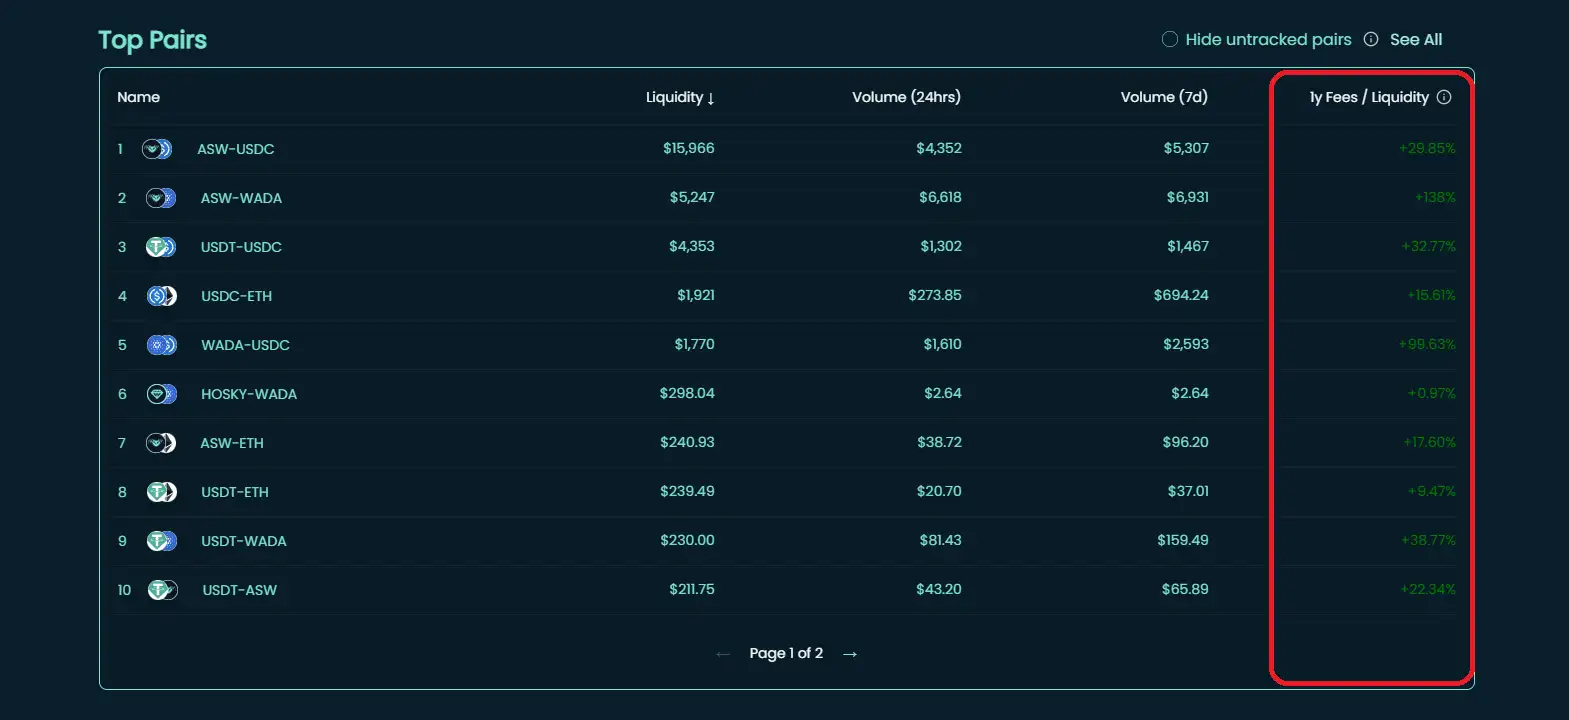Open the See All link
Image resolution: width=1569 pixels, height=720 pixels.
click(x=1415, y=40)
